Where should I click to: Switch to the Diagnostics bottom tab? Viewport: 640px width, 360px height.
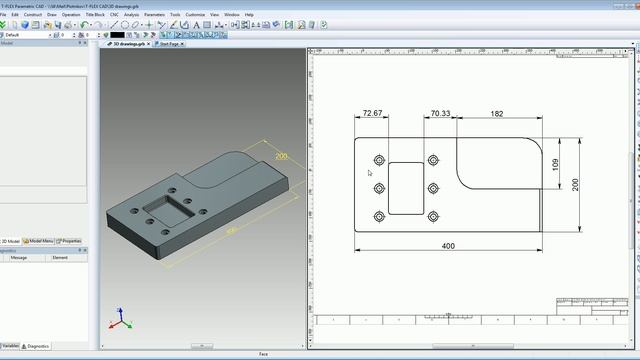[36, 346]
